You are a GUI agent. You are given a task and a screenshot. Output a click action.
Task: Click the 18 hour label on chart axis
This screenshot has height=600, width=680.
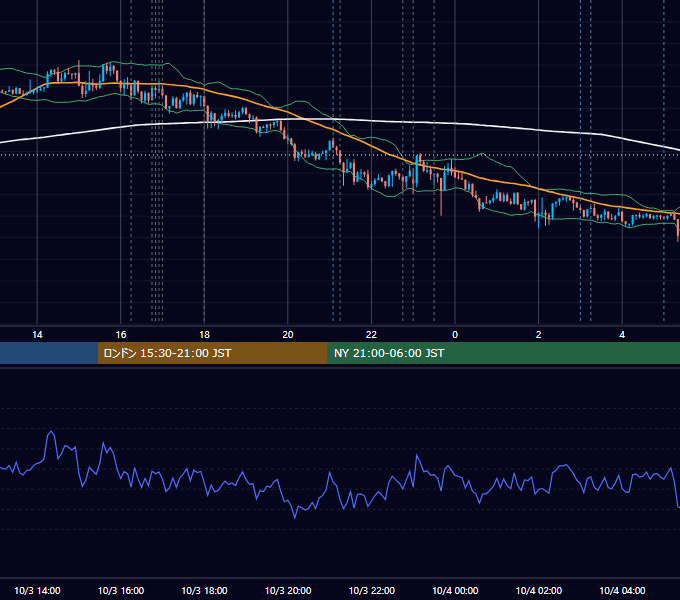[204, 335]
